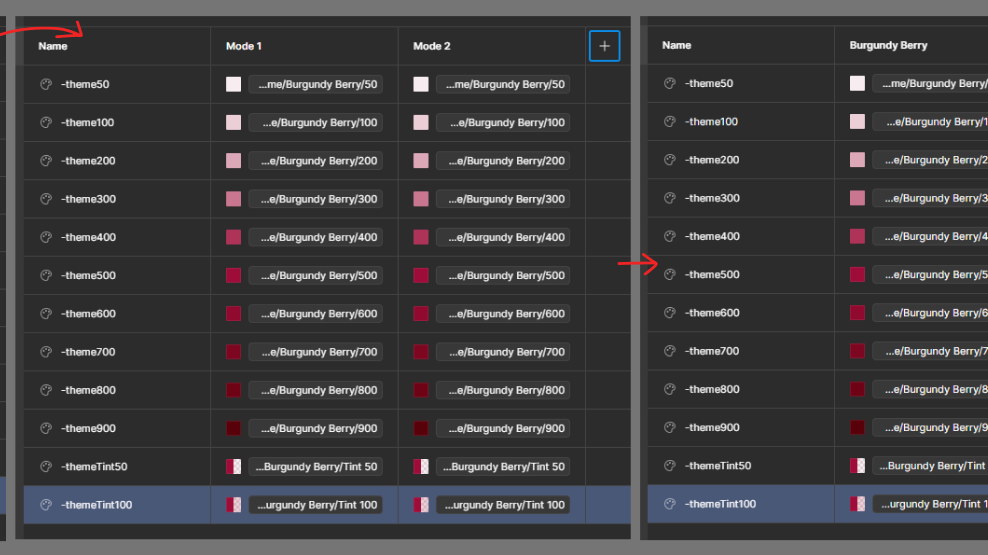Screen dimensions: 988x555
Task: Click the color icon beside -themeTint100 in the right panel
Action: pyautogui.click(x=670, y=504)
